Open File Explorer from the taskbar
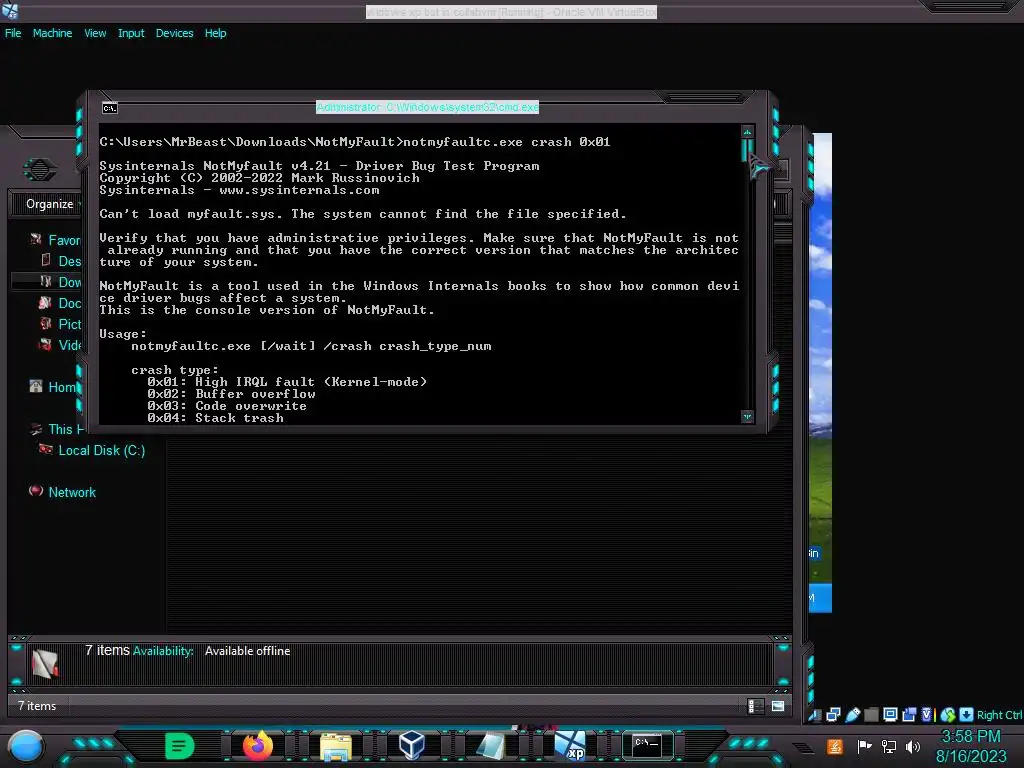The width and height of the screenshot is (1024, 768). tap(336, 747)
